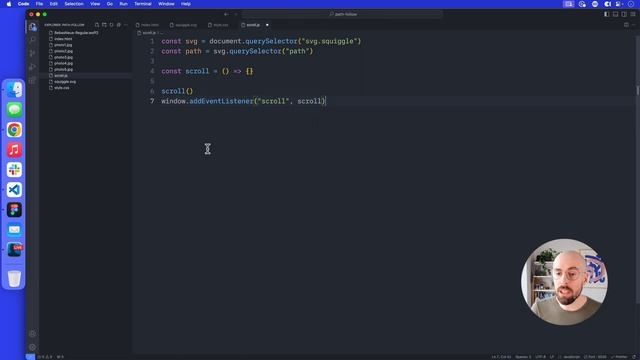Select scroll.js in the Explorer file list

[61, 76]
